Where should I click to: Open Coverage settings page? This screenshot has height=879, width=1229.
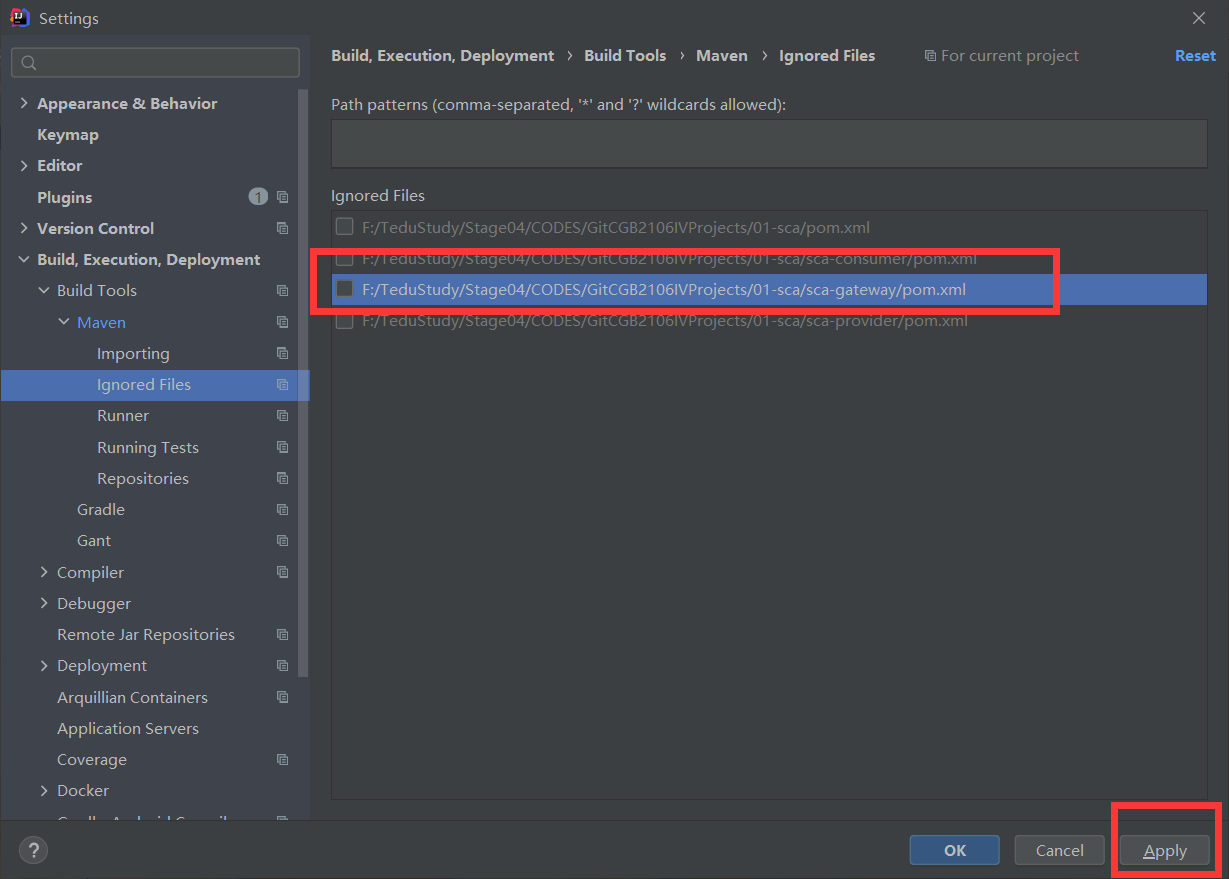point(92,759)
